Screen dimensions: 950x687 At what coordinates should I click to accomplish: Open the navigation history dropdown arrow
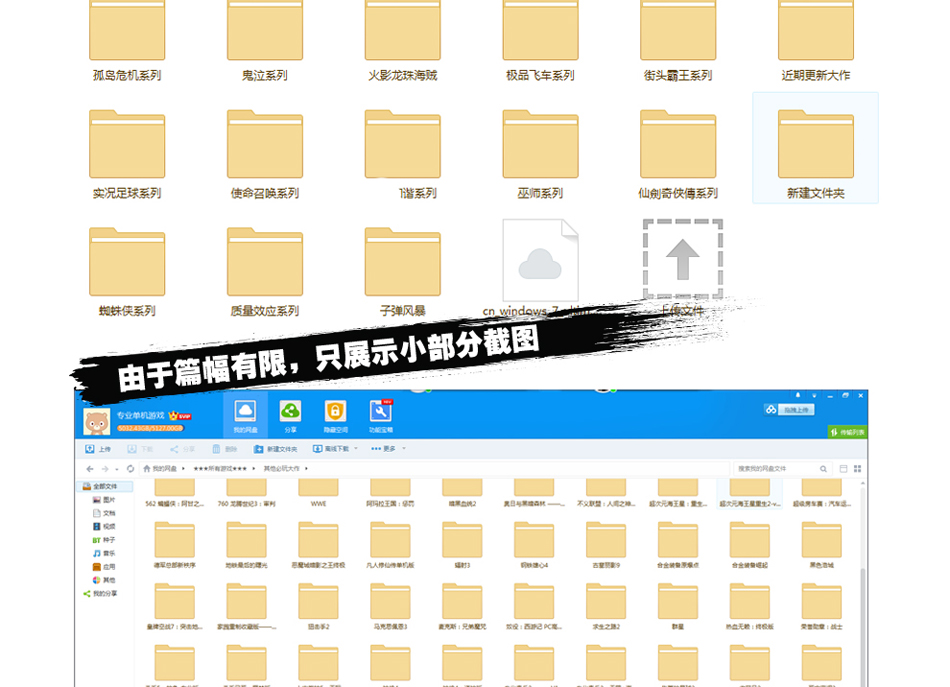coord(116,468)
